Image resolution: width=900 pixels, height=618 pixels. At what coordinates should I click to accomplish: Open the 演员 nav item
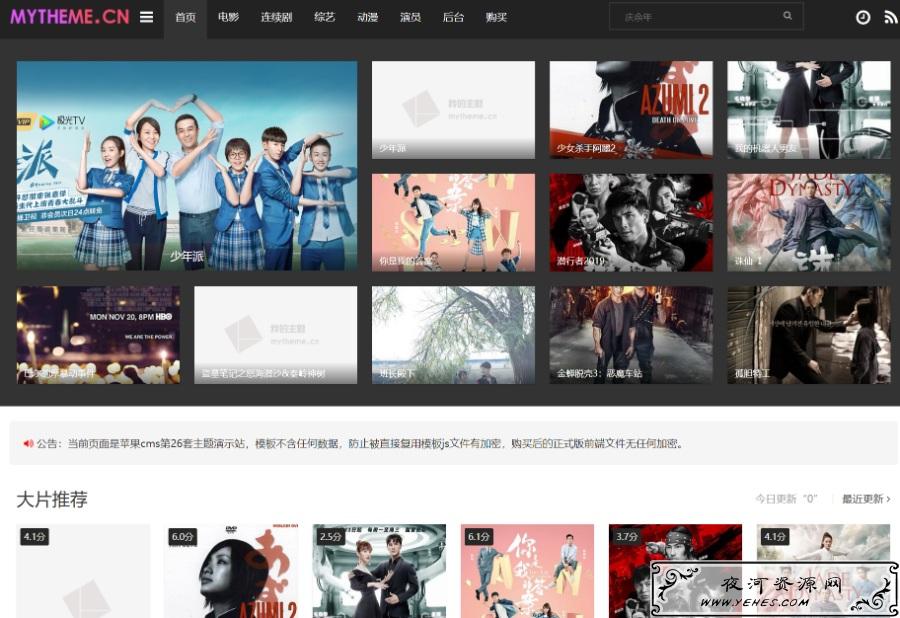point(410,17)
